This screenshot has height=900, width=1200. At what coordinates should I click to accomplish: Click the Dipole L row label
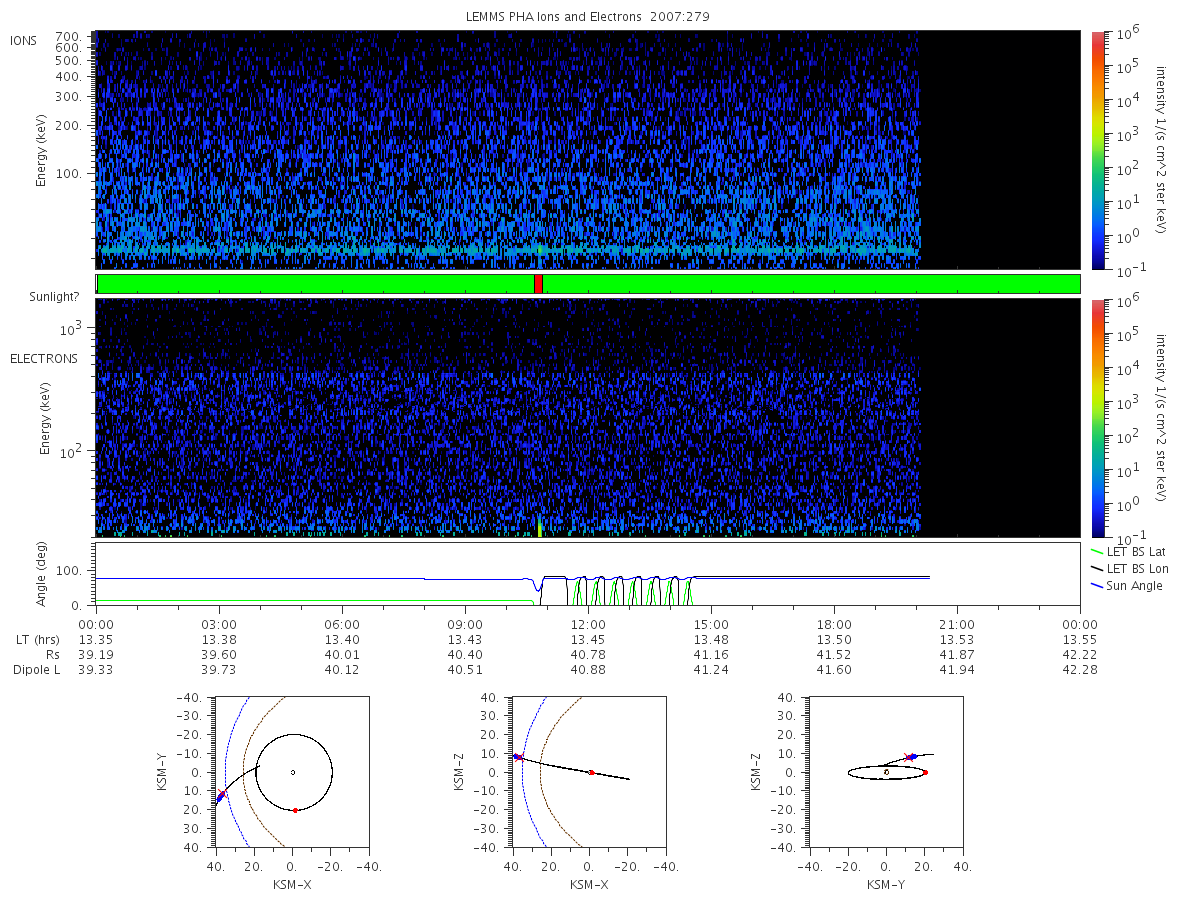coord(36,670)
